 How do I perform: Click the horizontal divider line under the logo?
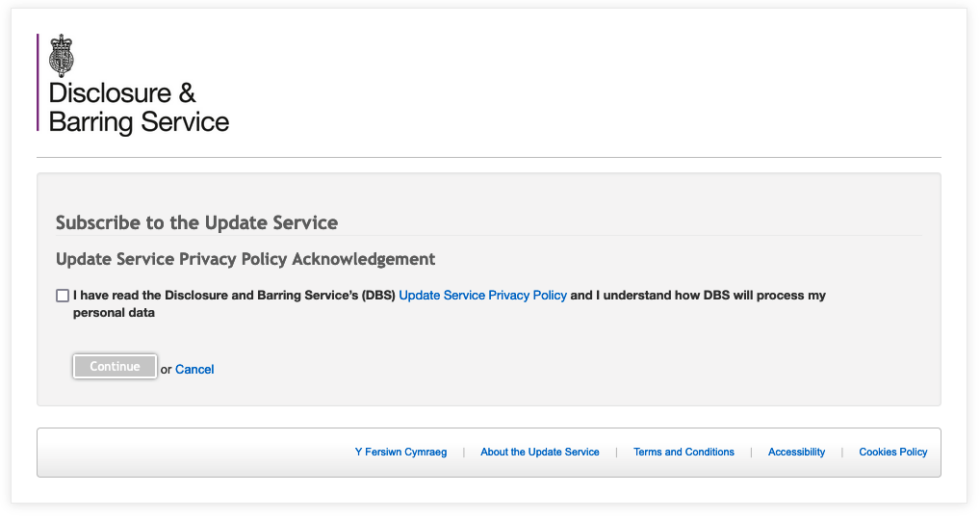pos(488,157)
